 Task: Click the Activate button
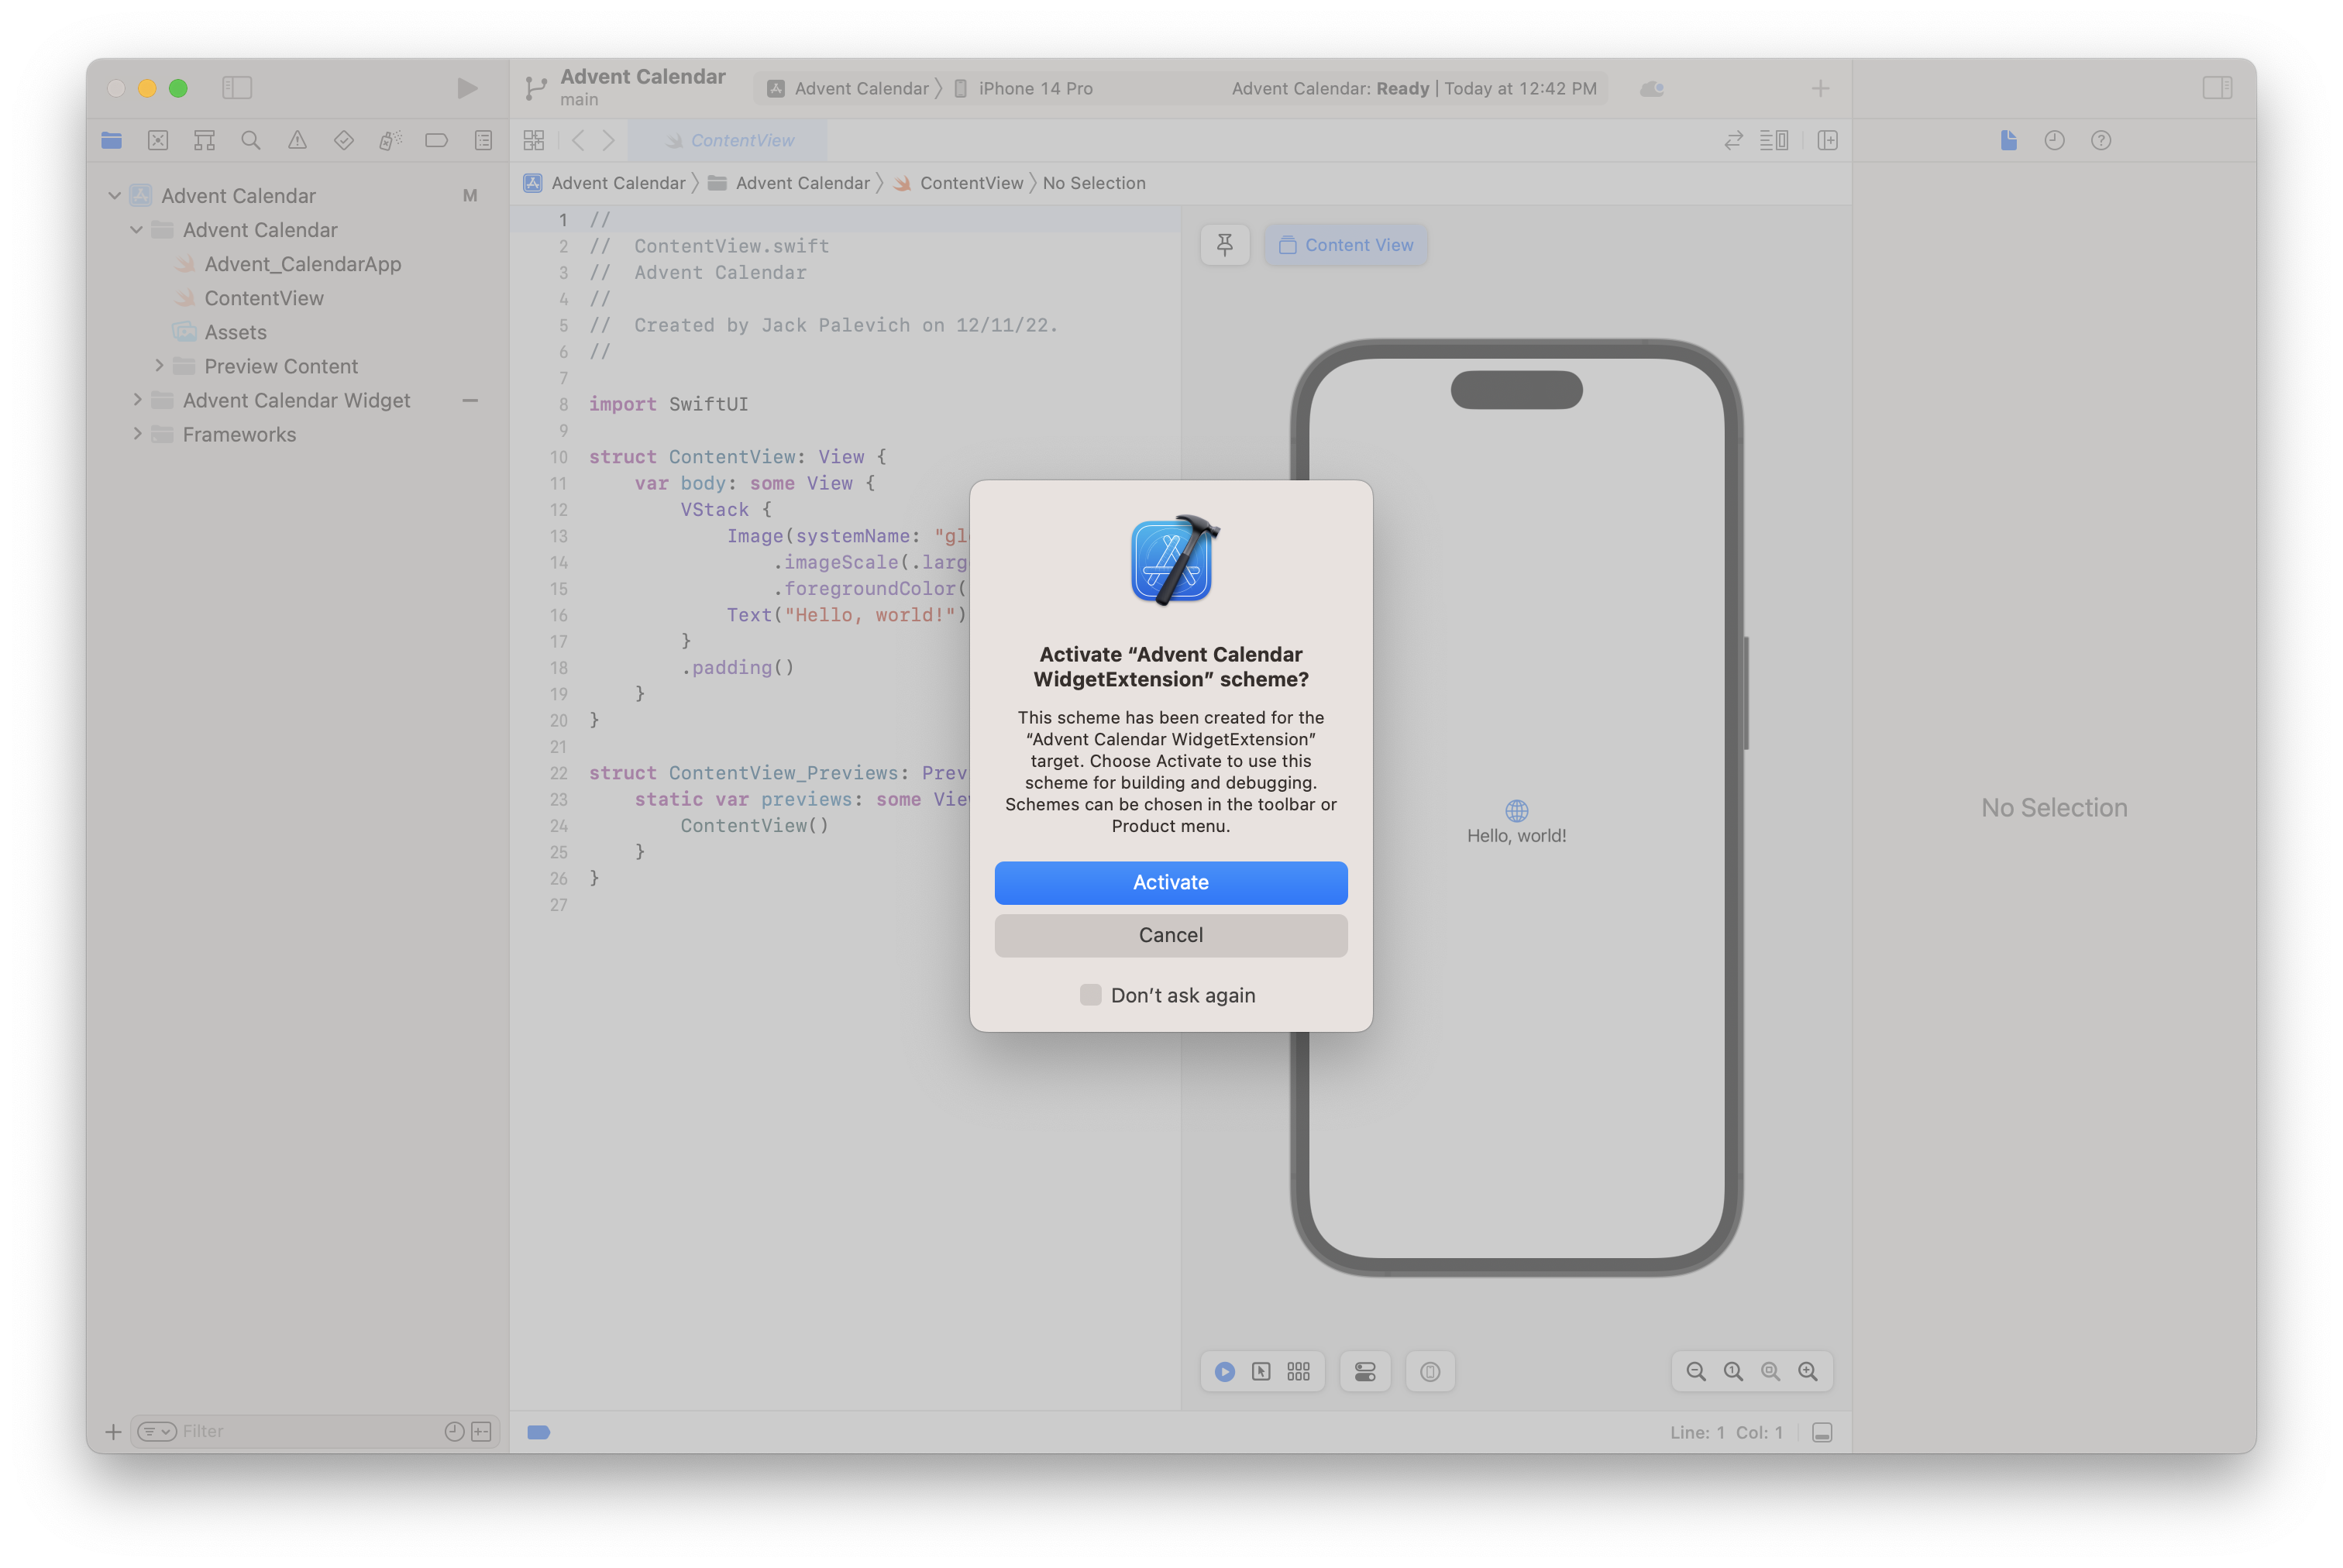click(1171, 882)
